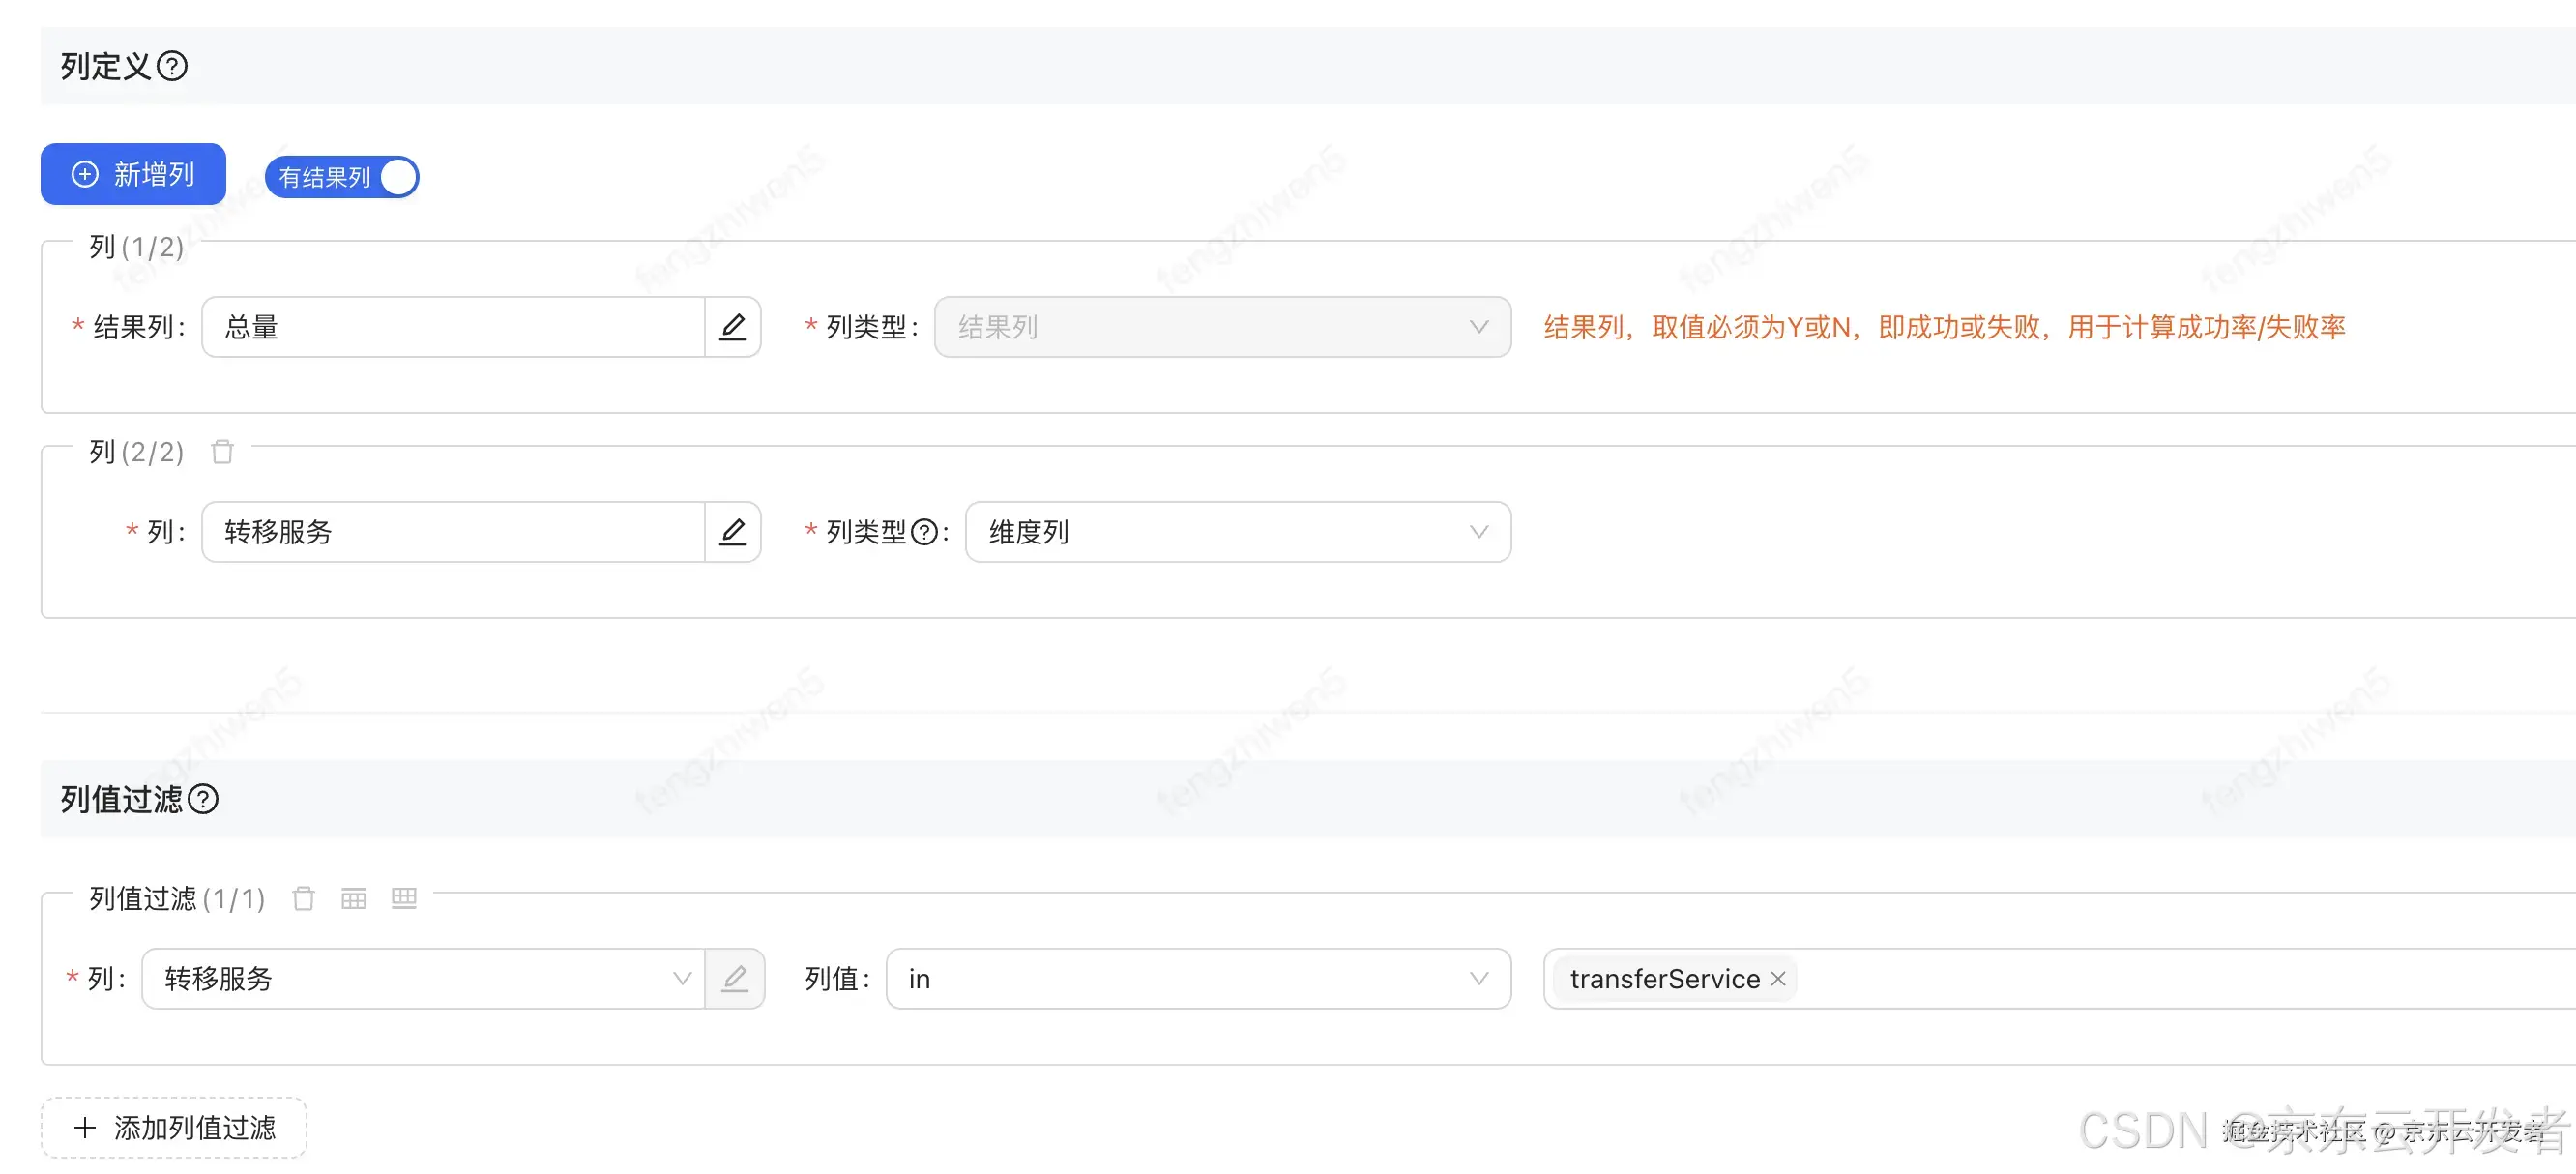
Task: Click the 转移服务 column name input field
Action: click(453, 532)
